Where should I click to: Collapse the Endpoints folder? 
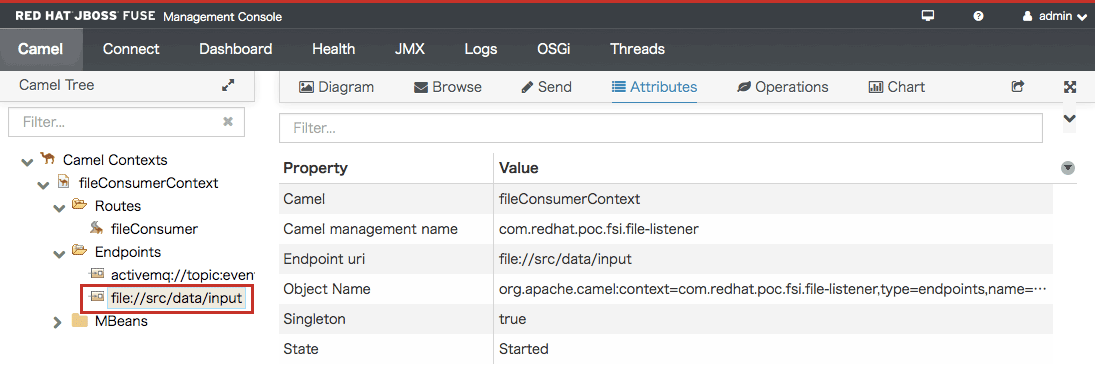click(59, 253)
